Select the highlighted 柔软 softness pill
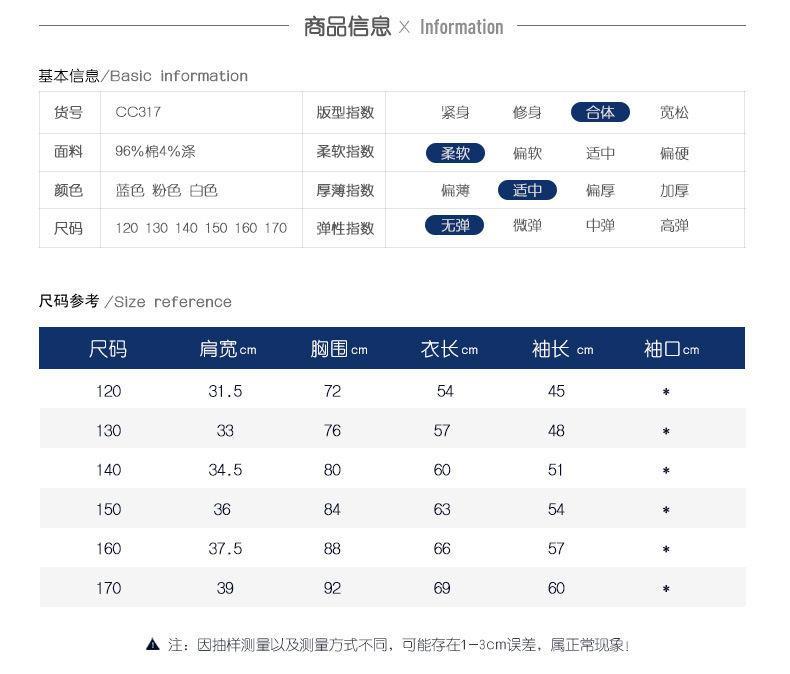The height and width of the screenshot is (674, 790). tap(455, 153)
